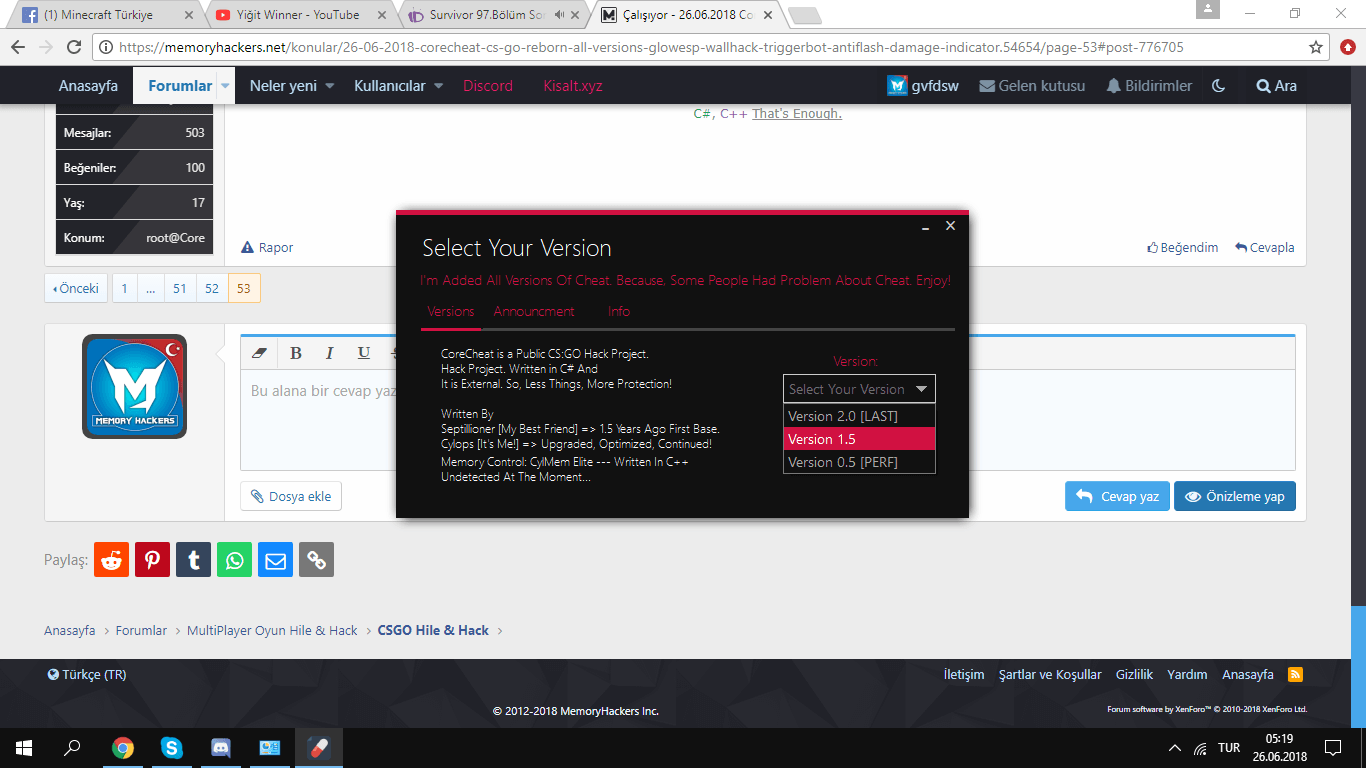Toggle bold formatting in the reply editor
This screenshot has height=768, width=1366.
pyautogui.click(x=296, y=353)
